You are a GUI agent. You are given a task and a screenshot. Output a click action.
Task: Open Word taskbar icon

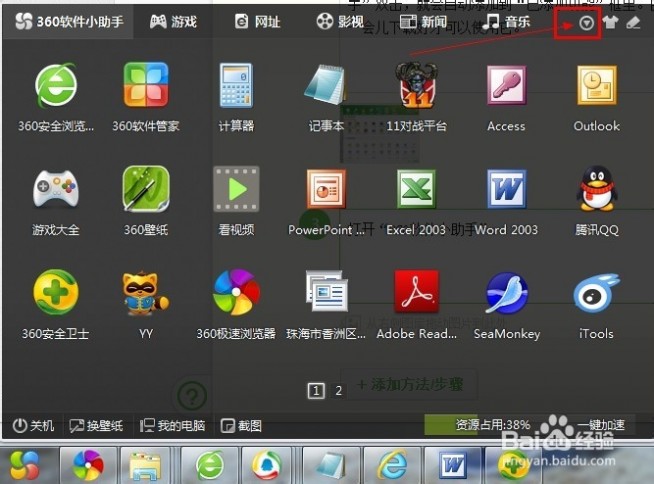(453, 465)
